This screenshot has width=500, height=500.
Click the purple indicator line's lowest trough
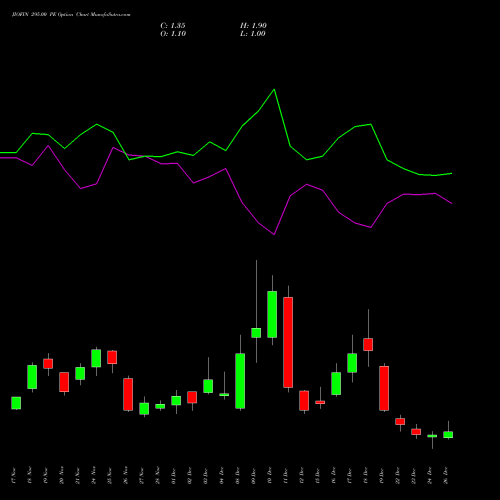(274, 234)
